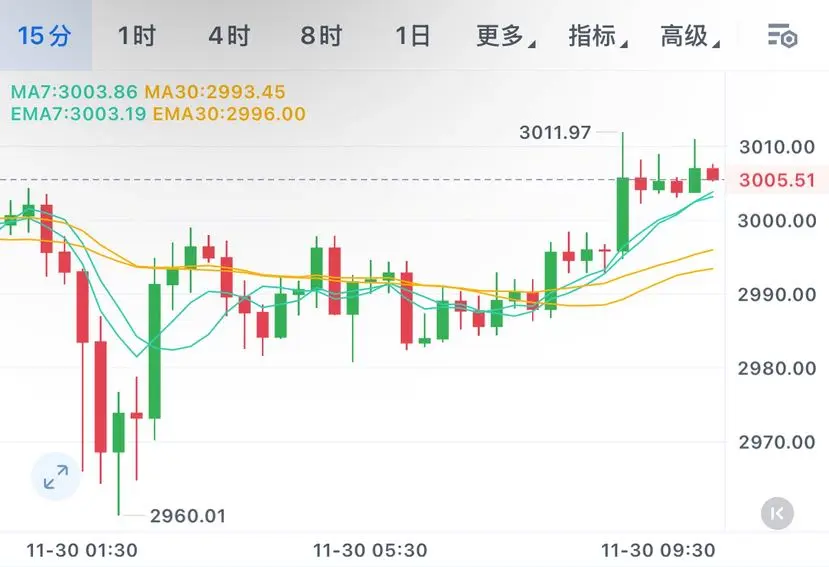Click the 2980.00 price axis label
Viewport: 829px width, 567px height.
pyautogui.click(x=777, y=368)
